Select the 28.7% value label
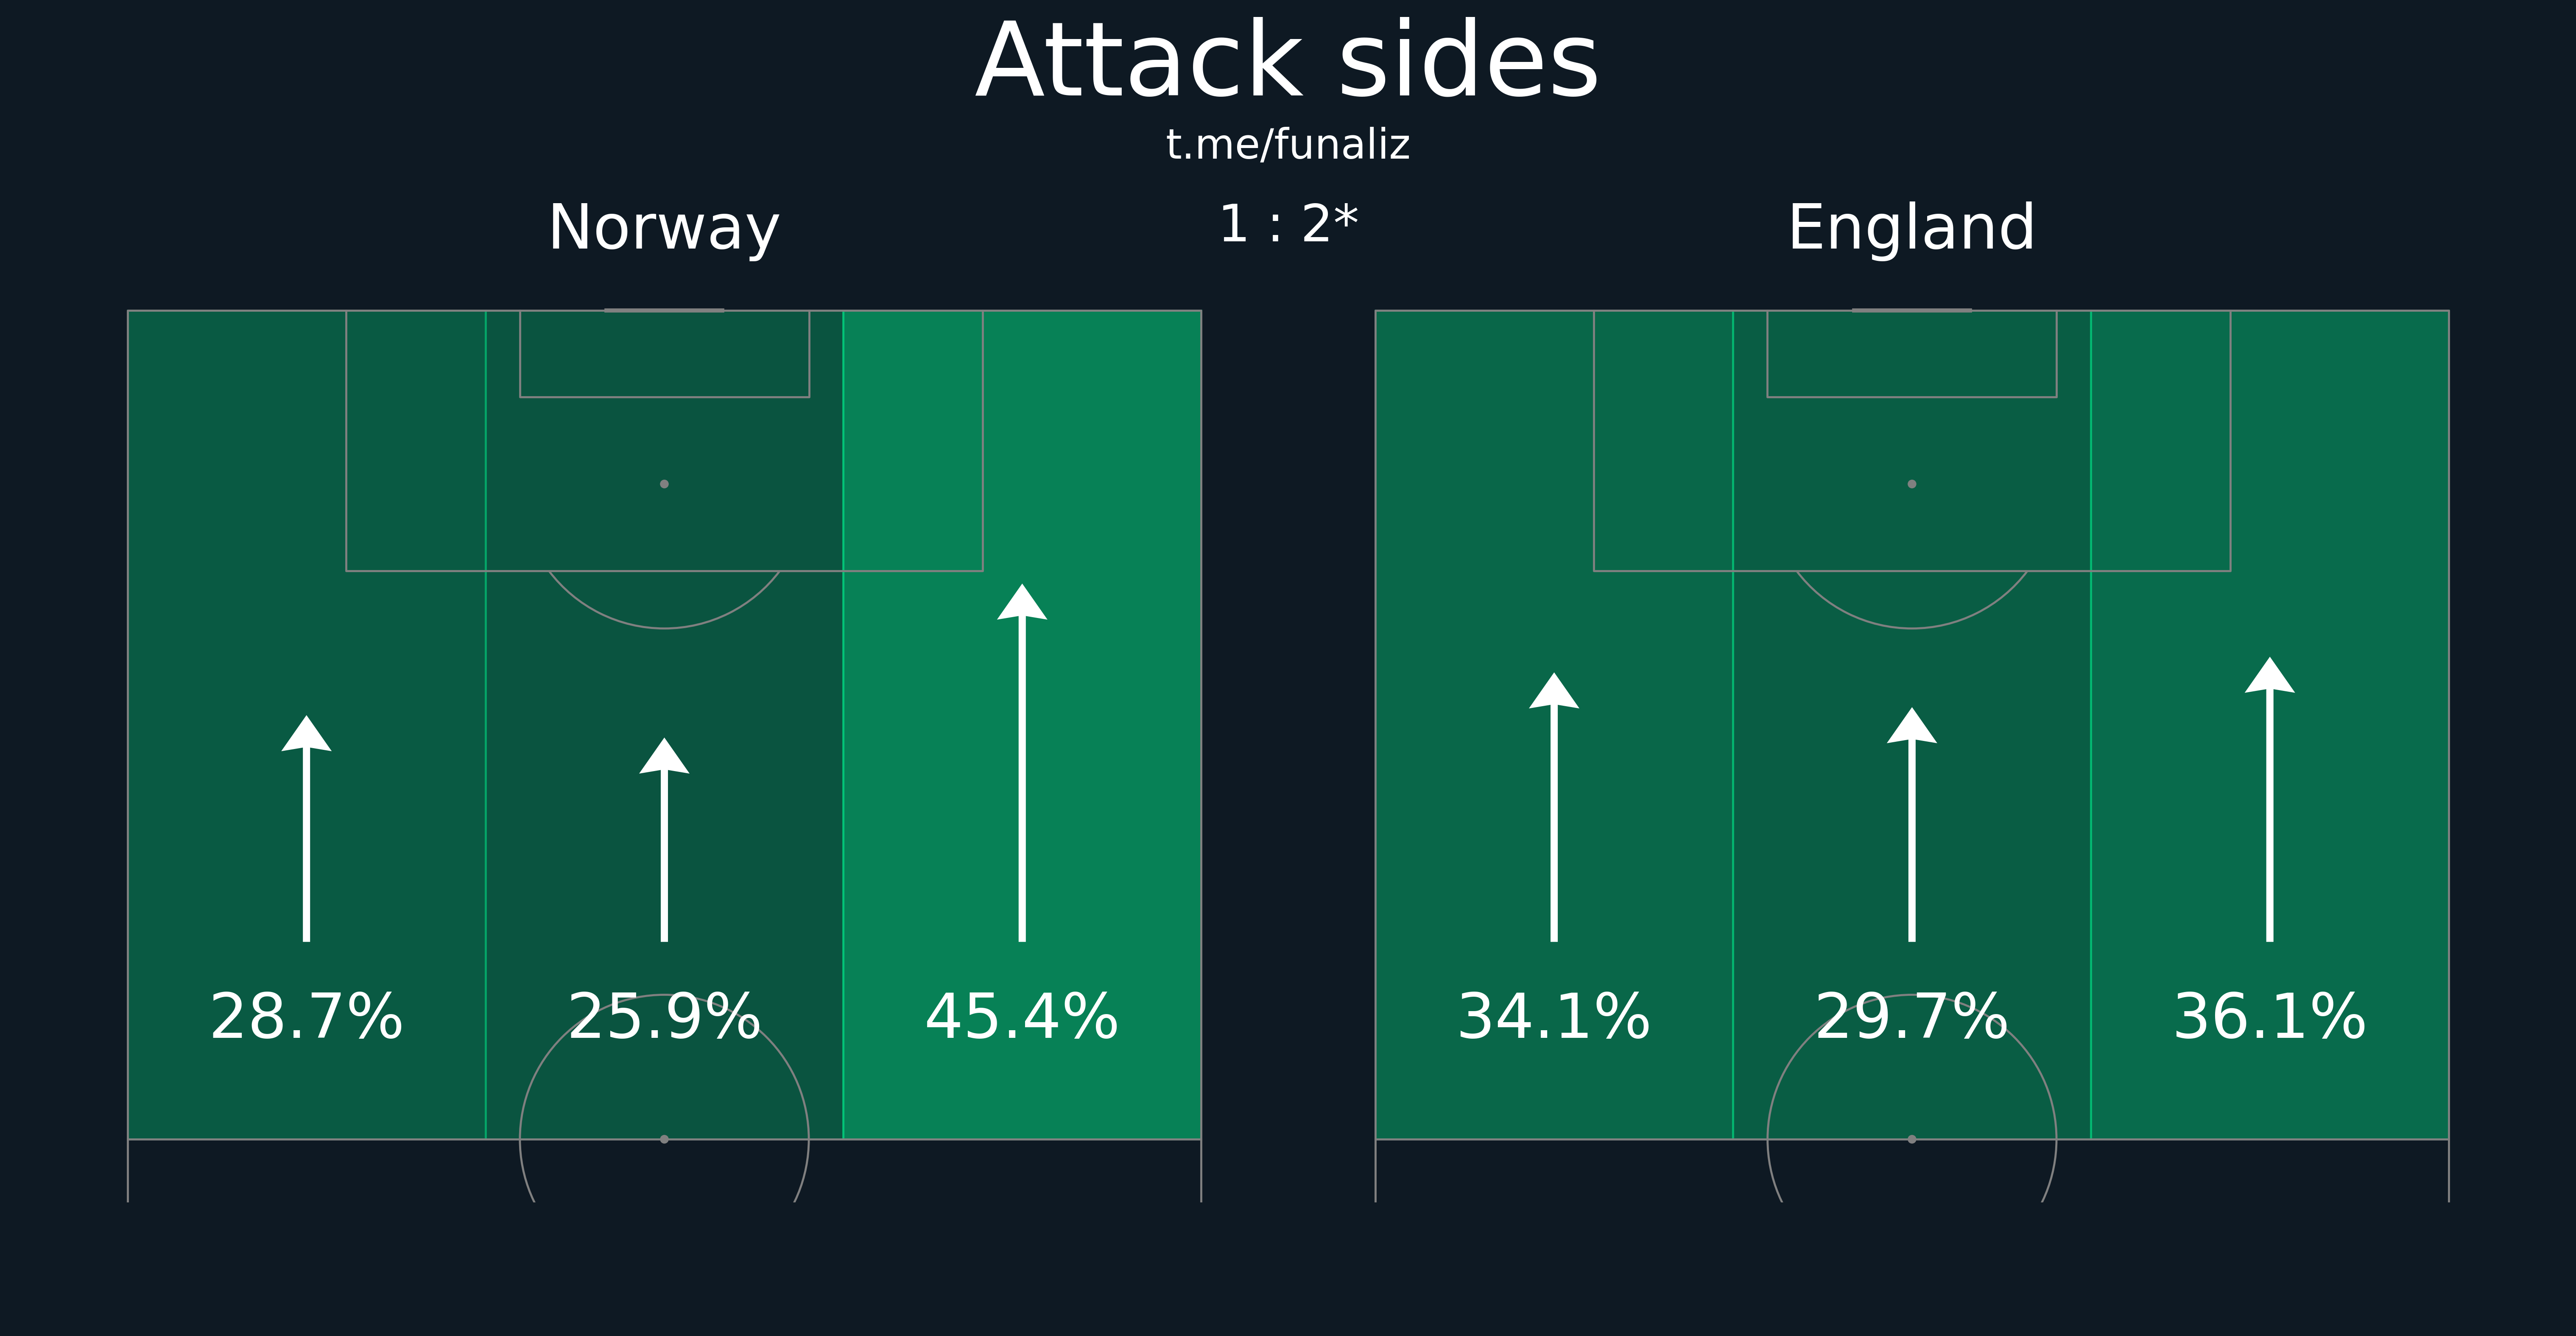The image size is (2576, 1336). point(306,1017)
